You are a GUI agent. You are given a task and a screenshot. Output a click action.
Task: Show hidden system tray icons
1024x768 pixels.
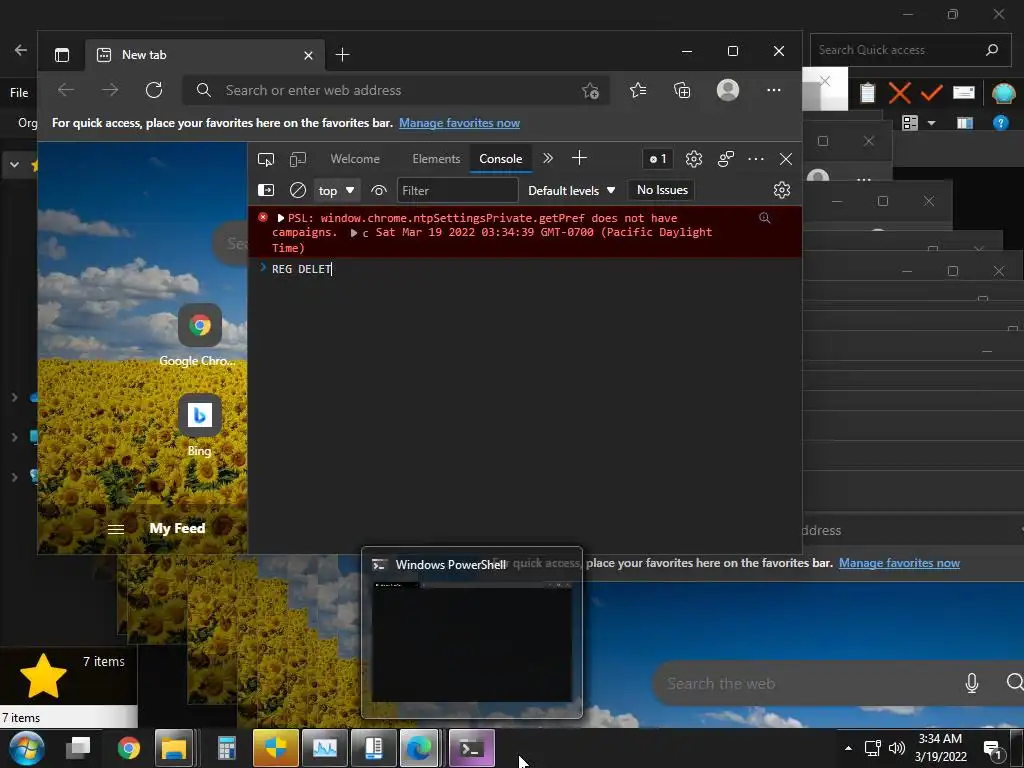pos(848,748)
